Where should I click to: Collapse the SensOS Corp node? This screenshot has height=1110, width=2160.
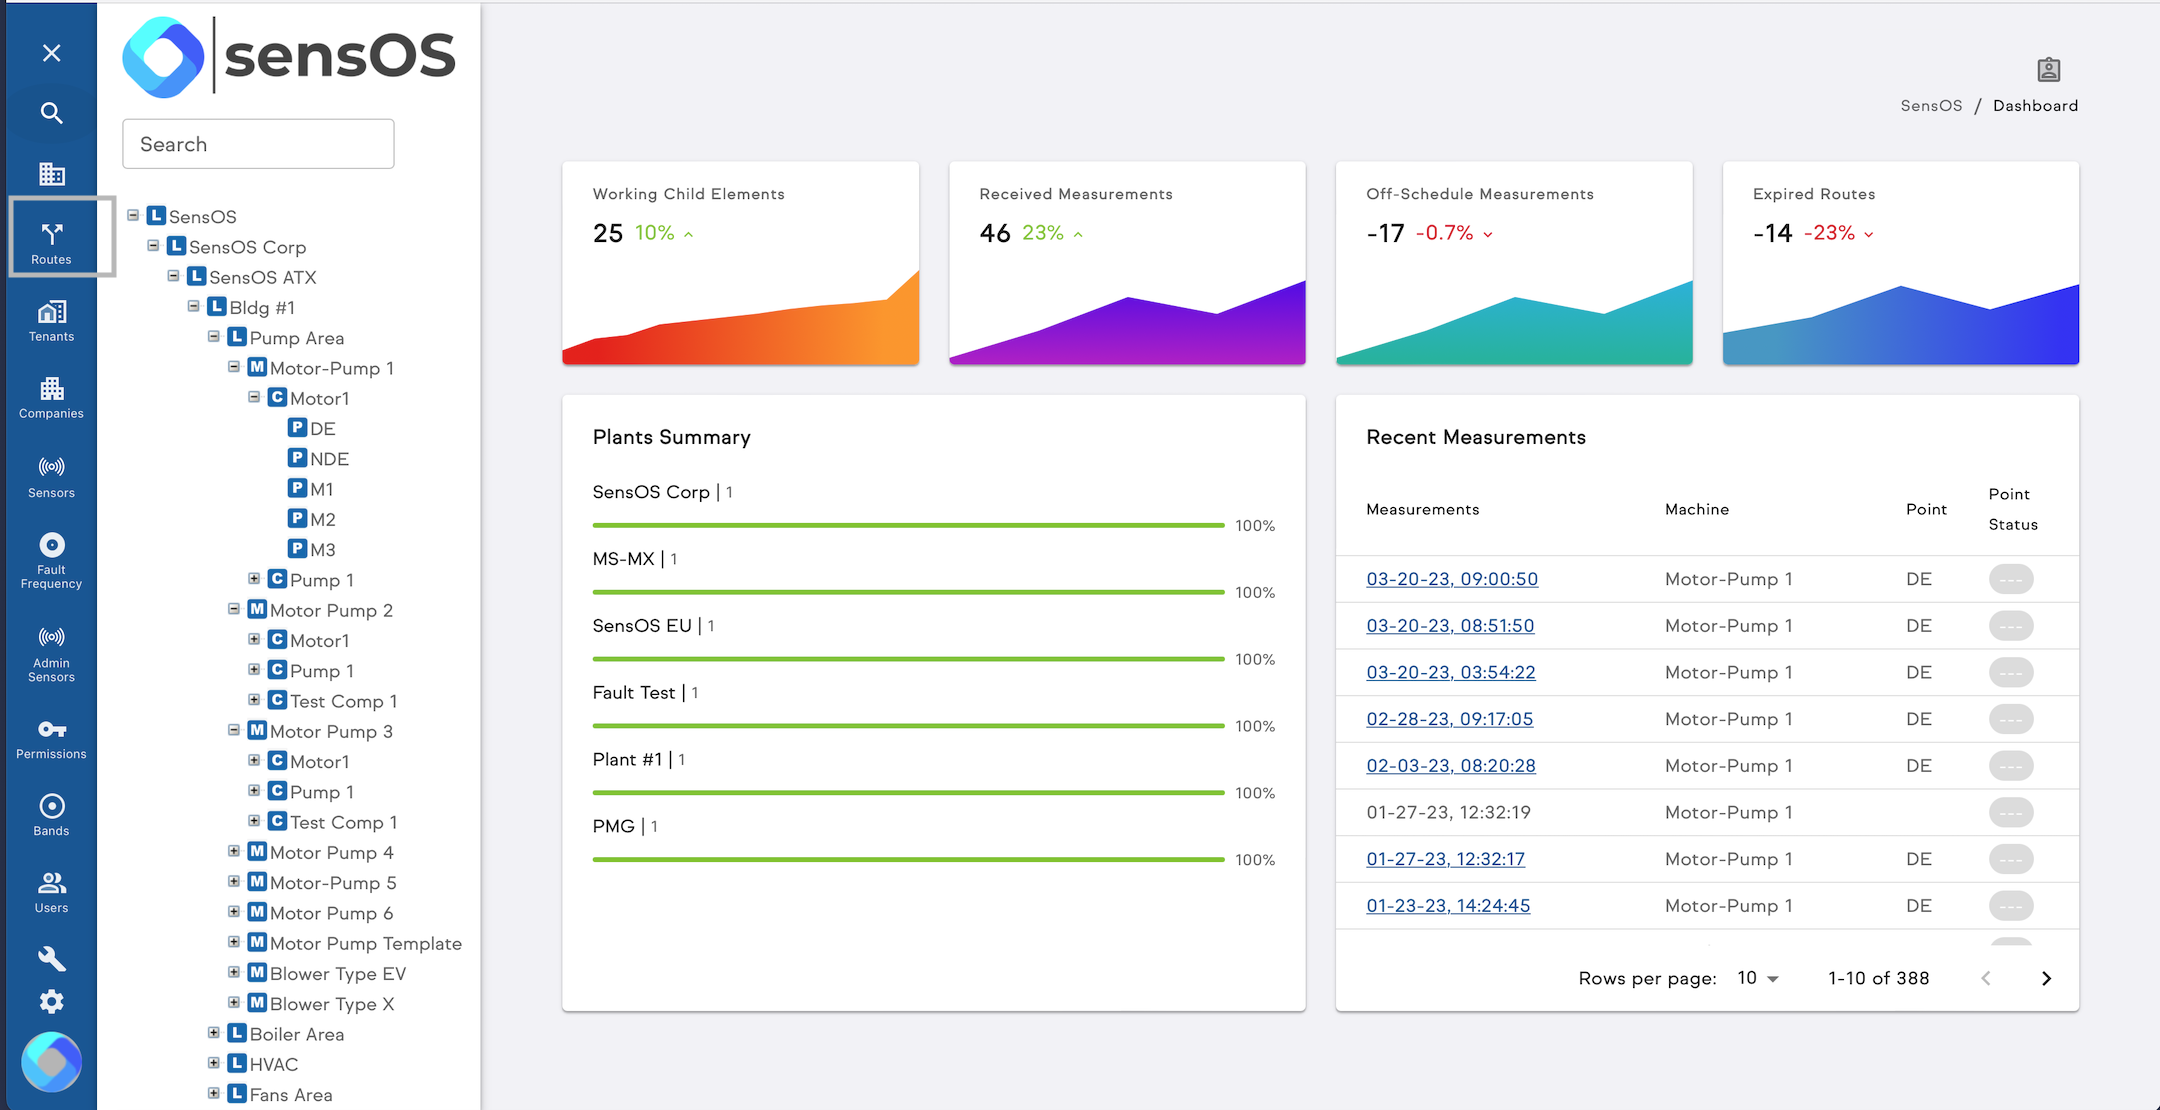153,245
